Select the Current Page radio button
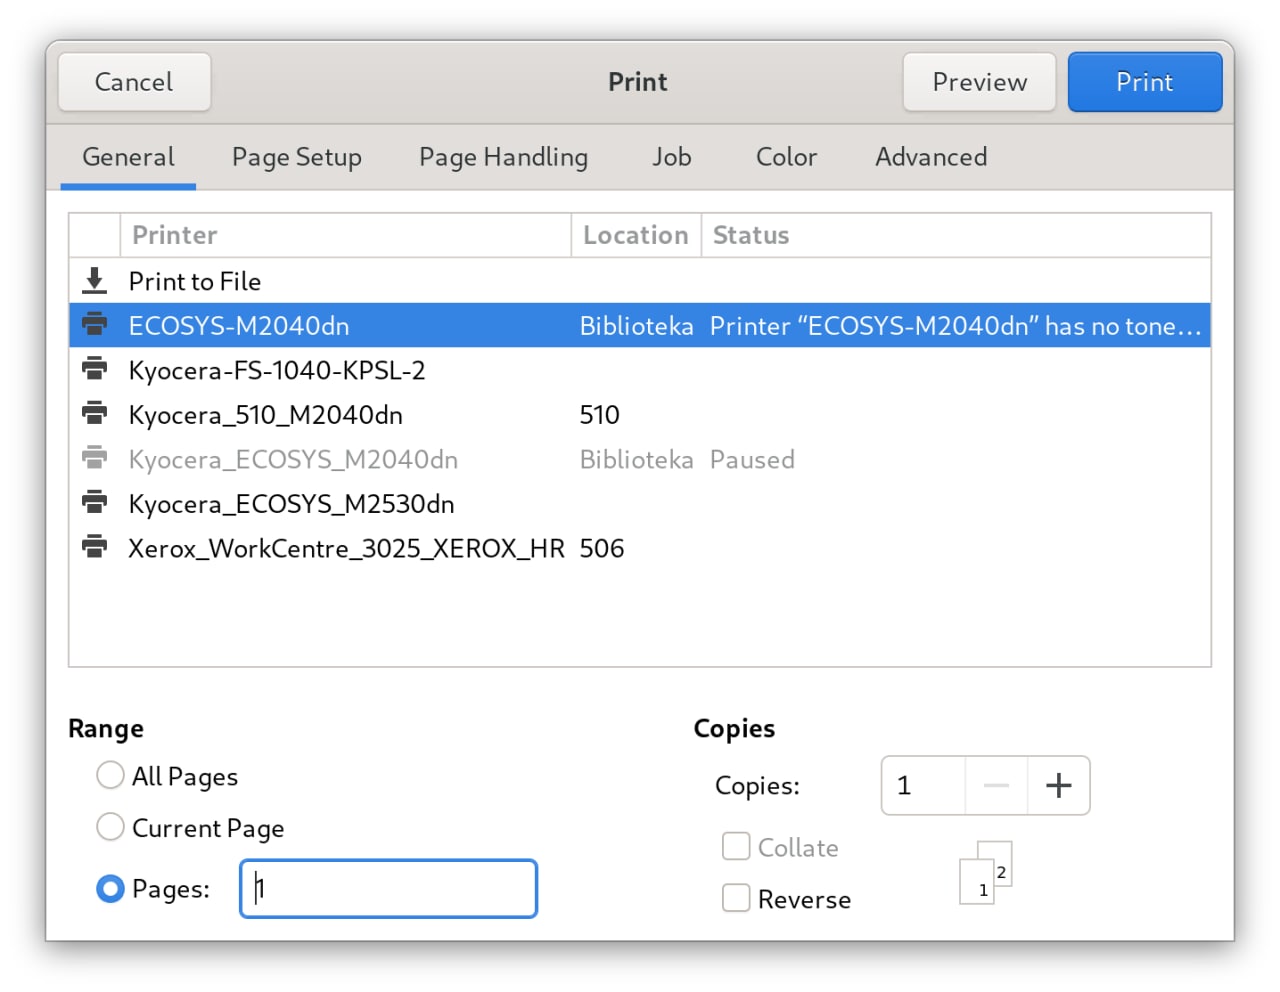Image resolution: width=1280 pixels, height=992 pixels. [x=110, y=827]
